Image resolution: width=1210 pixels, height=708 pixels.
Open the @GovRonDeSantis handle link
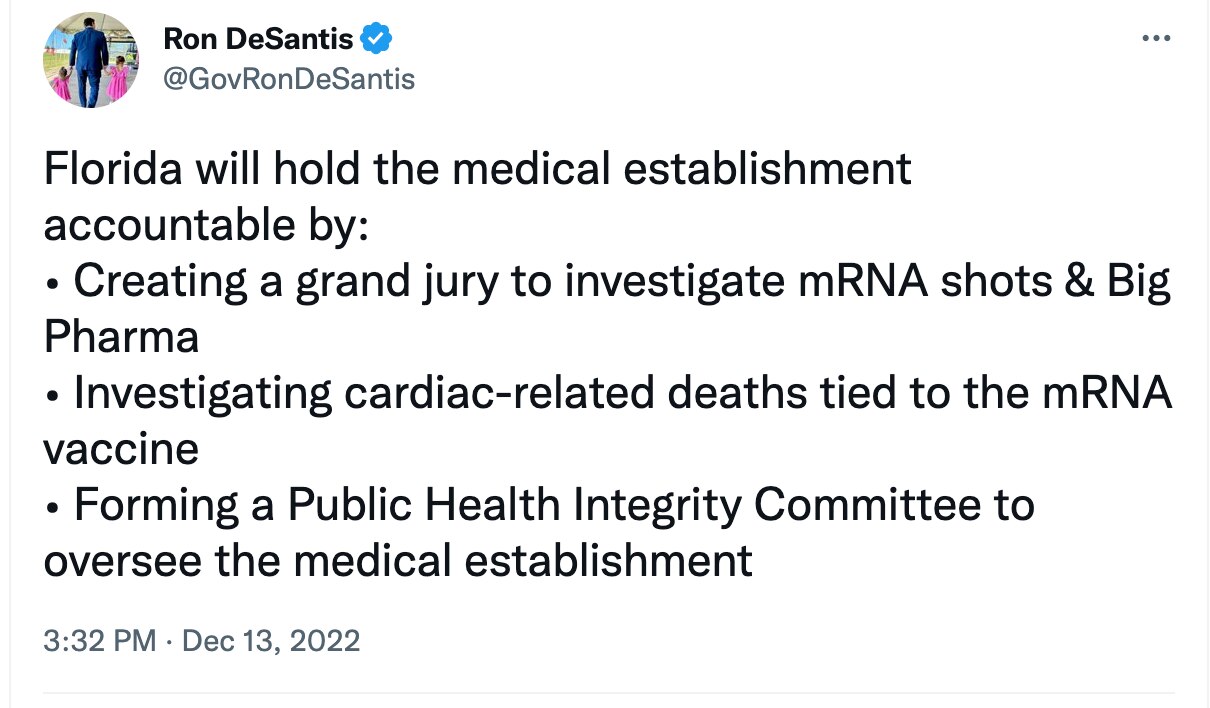(x=288, y=78)
